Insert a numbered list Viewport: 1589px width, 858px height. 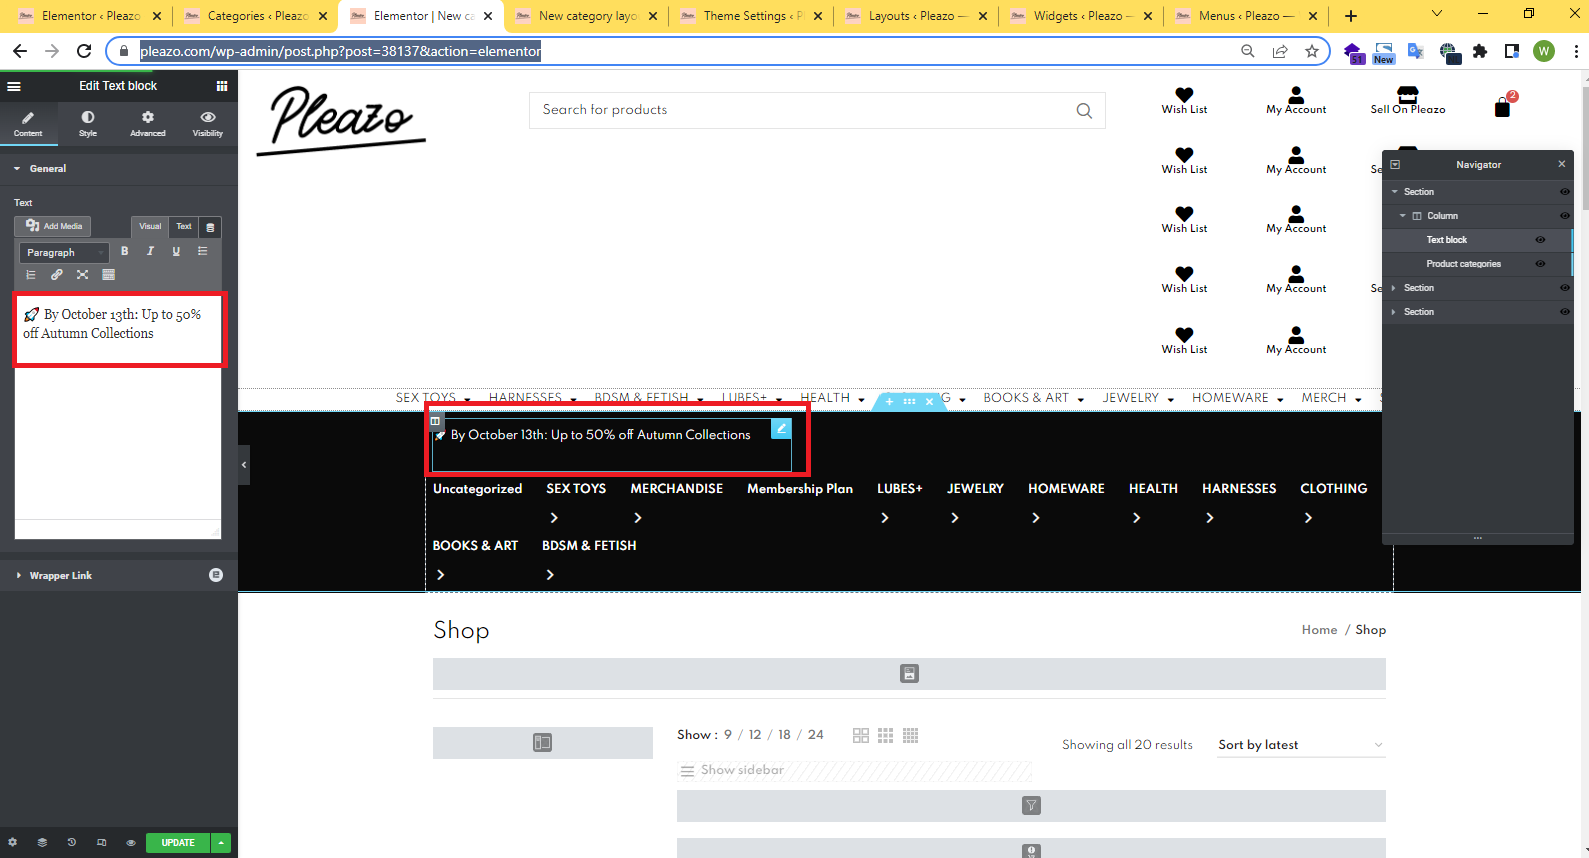tap(31, 275)
